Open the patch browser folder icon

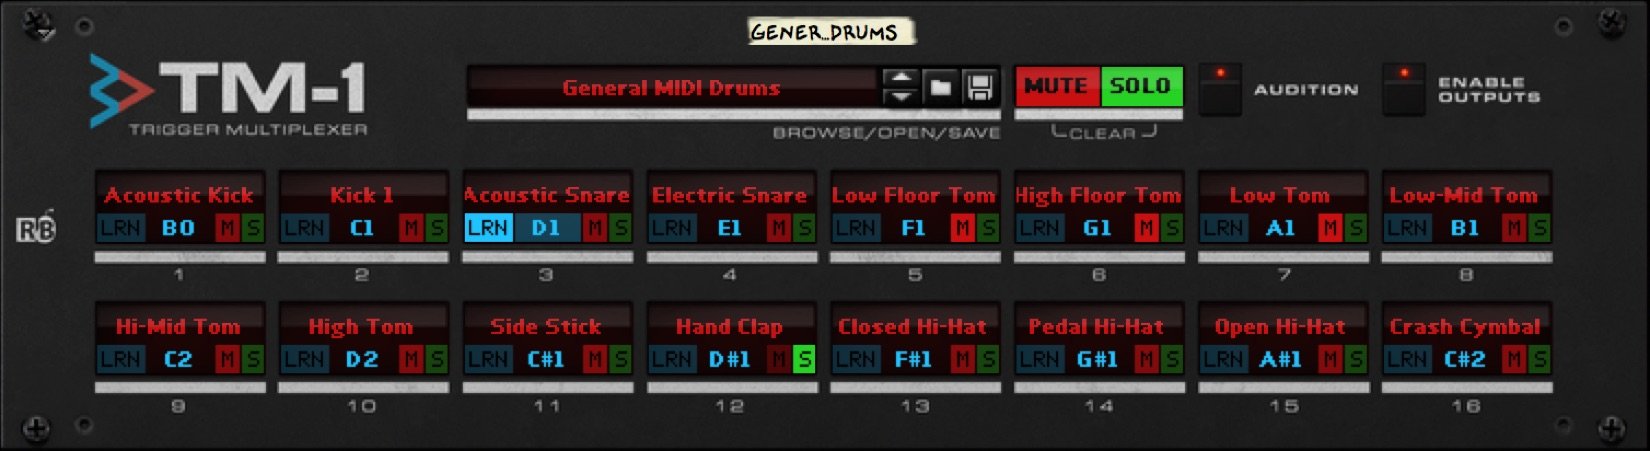[x=940, y=88]
